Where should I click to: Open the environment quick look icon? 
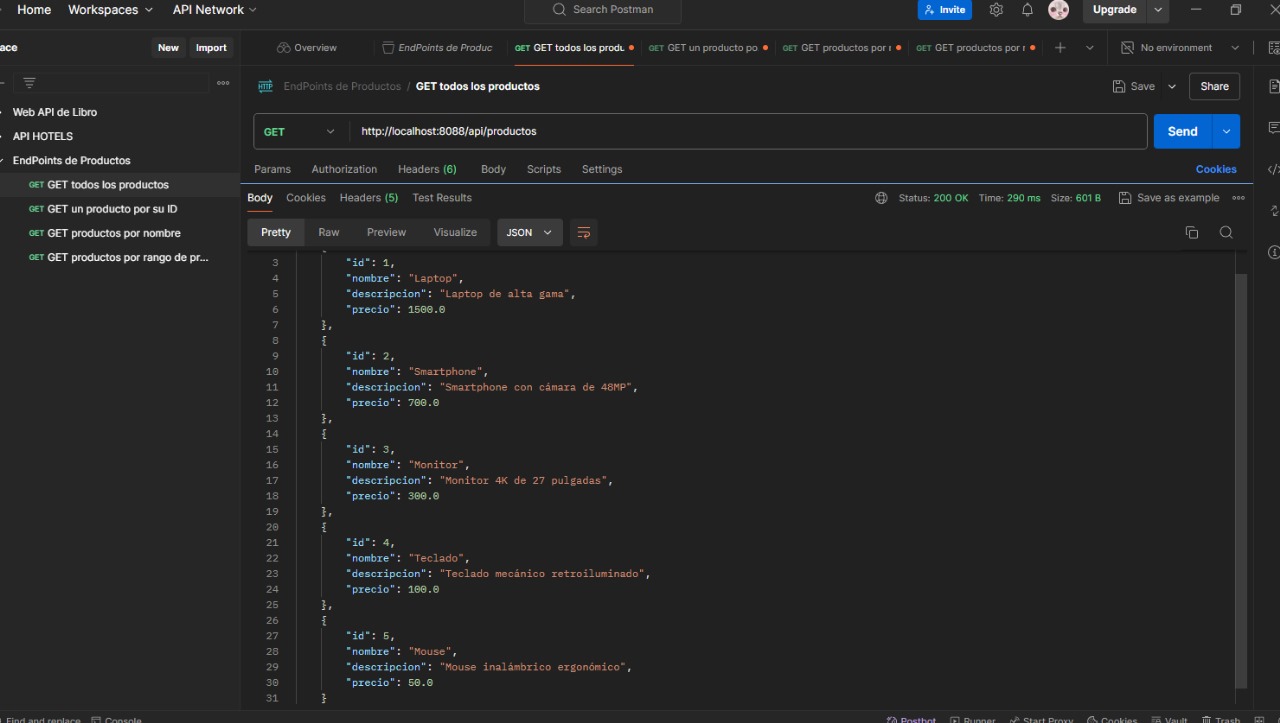[x=1273, y=48]
